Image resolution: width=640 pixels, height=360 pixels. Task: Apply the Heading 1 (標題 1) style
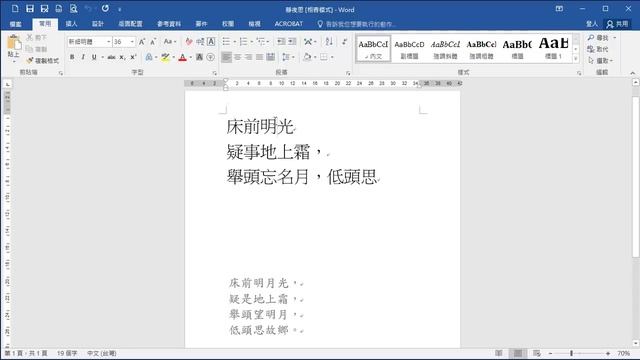point(553,48)
